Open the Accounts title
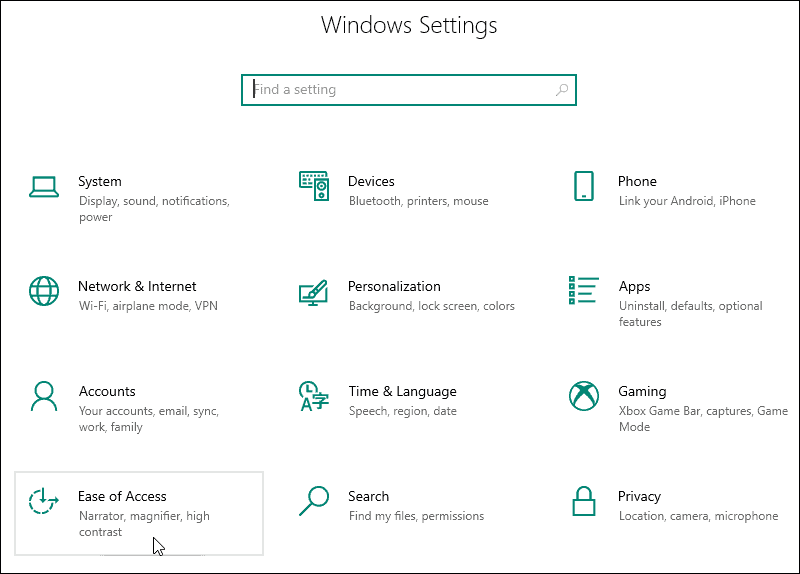 tap(107, 391)
